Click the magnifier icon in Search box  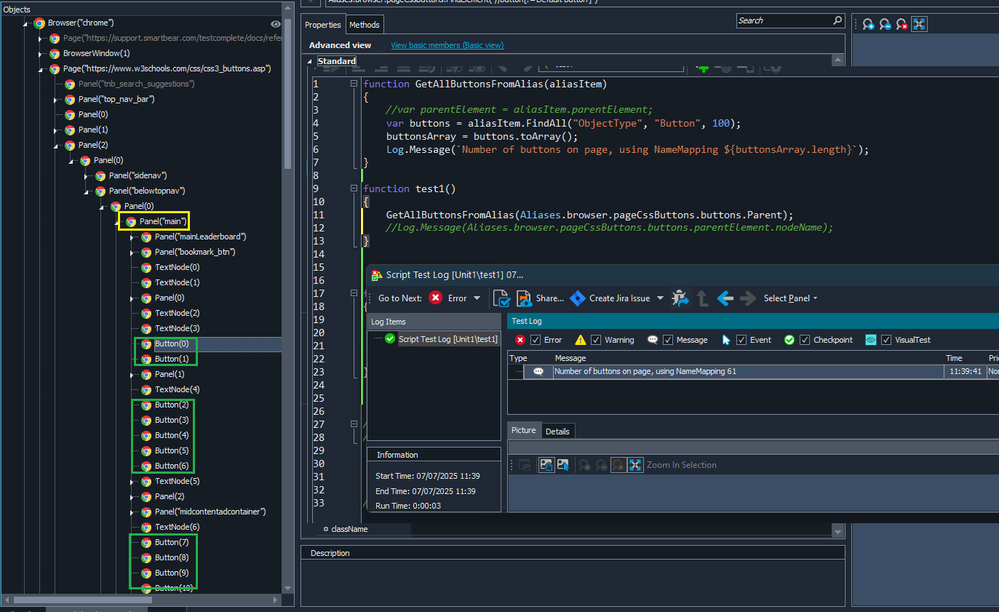pyautogui.click(x=837, y=20)
